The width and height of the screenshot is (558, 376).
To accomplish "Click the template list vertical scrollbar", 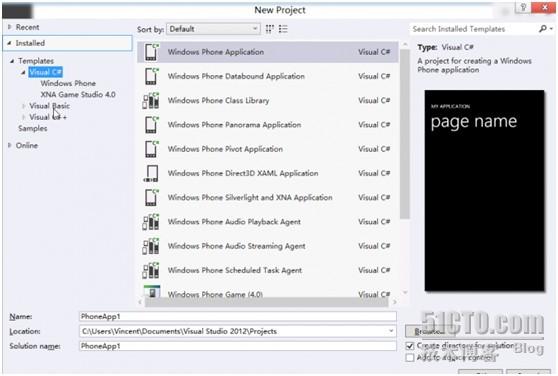I will pos(405,134).
